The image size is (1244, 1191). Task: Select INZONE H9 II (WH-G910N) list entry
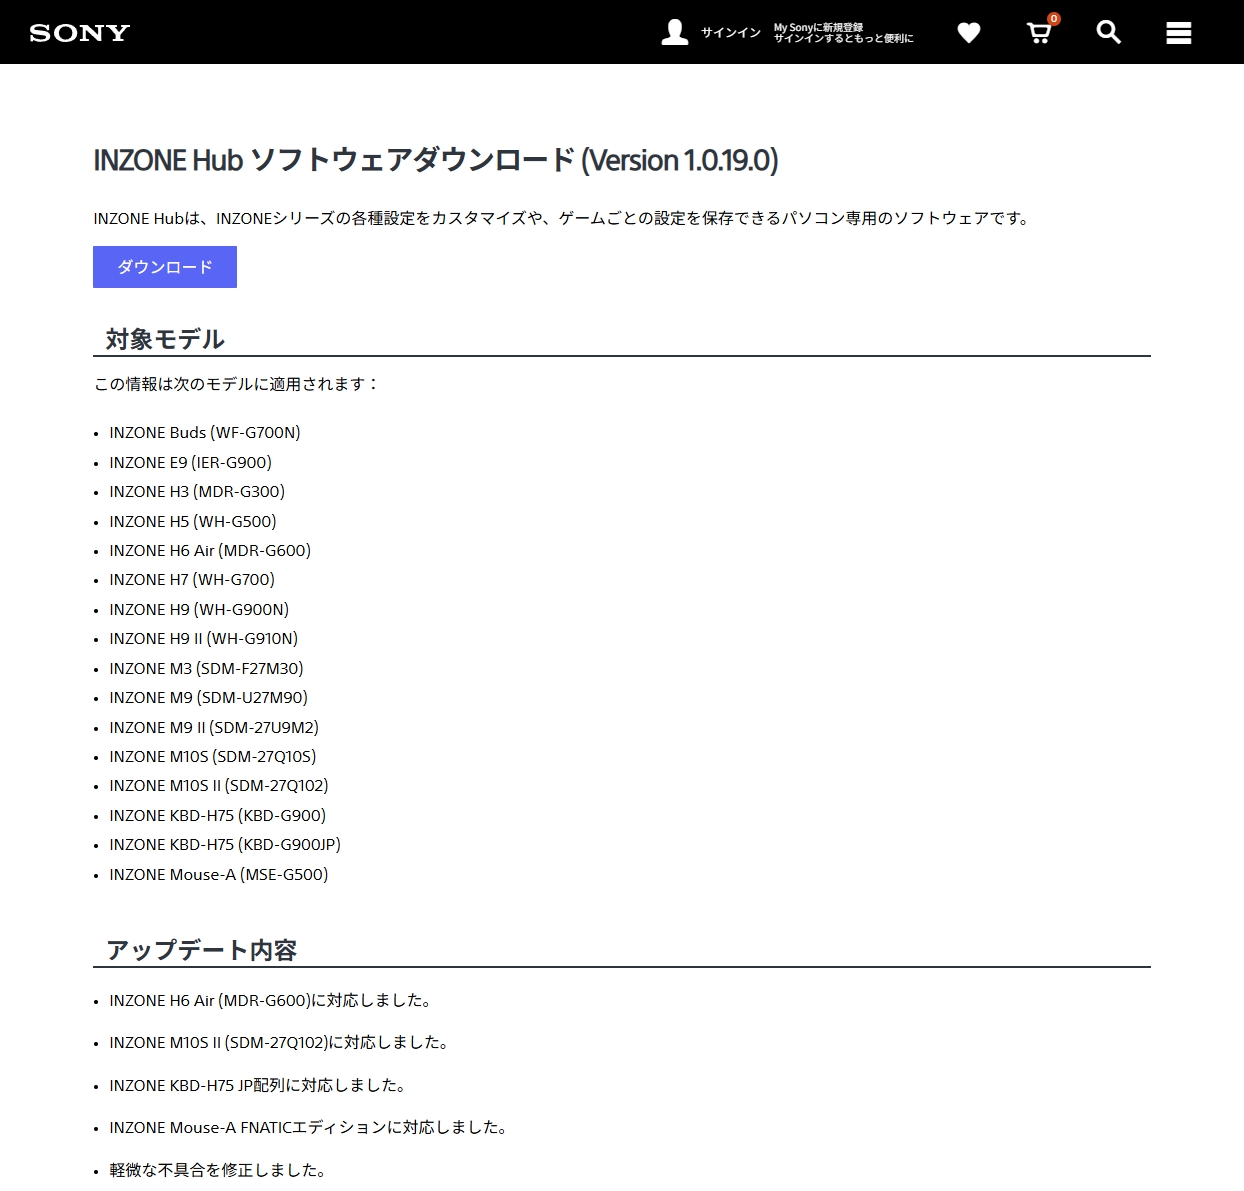[203, 639]
